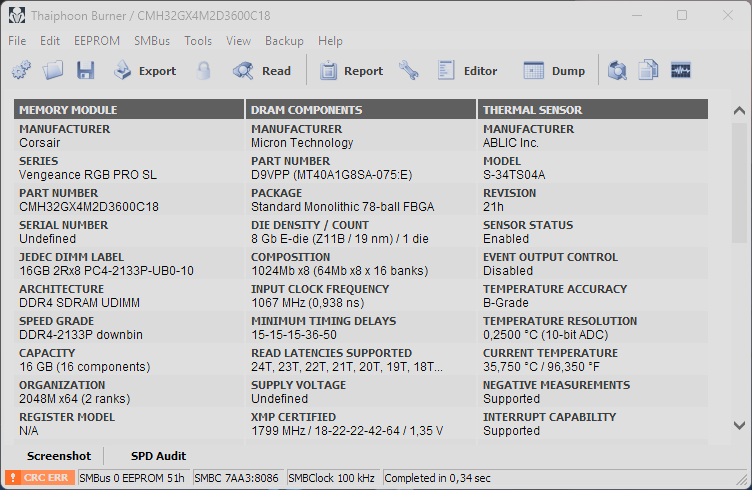Click timing delays 15-15-15-36-50
The height and width of the screenshot is (490, 752).
[294, 335]
